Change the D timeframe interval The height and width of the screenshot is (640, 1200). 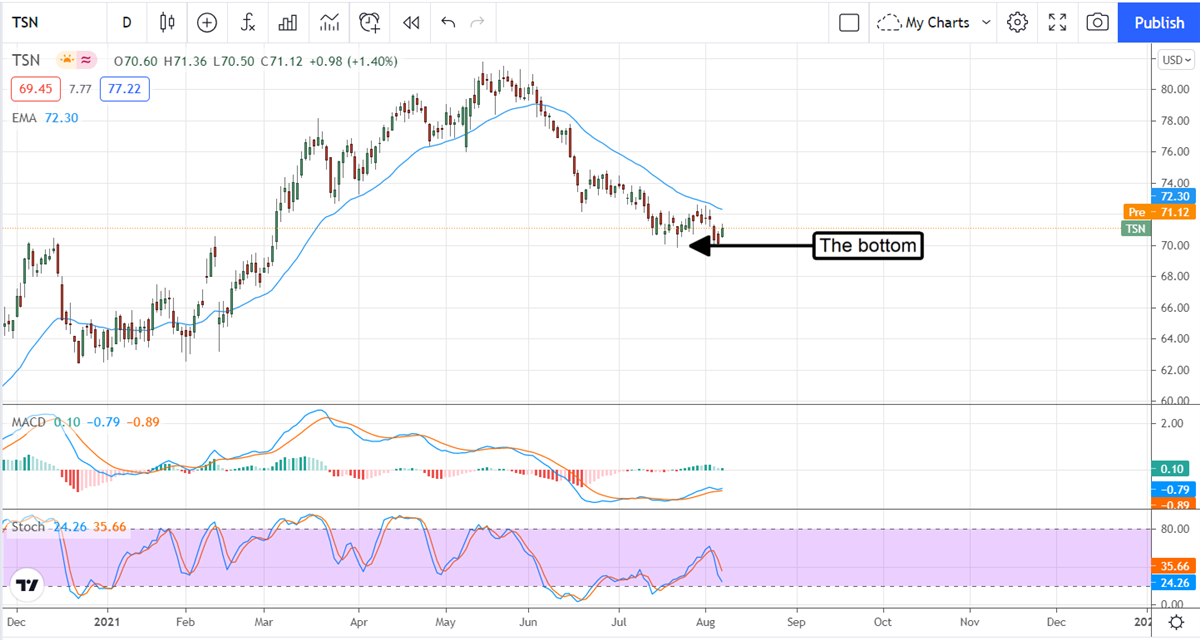click(126, 22)
